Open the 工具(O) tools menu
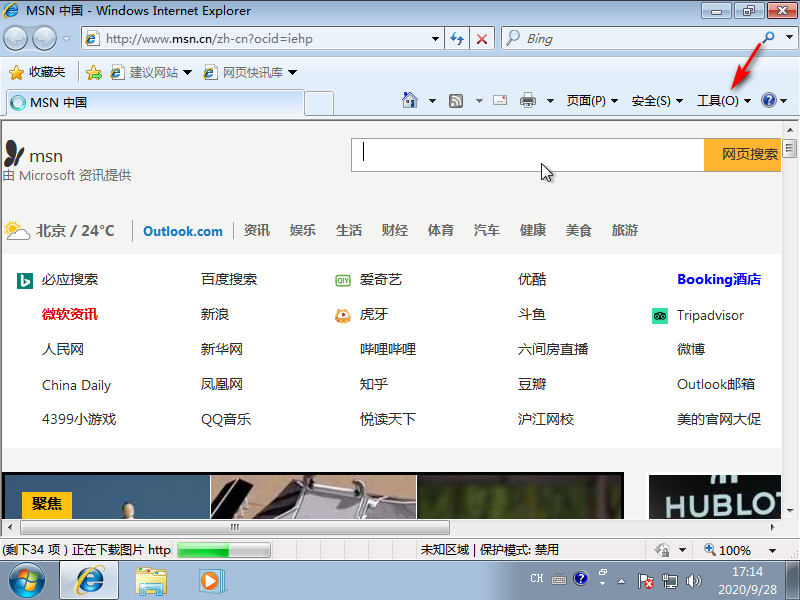This screenshot has width=800, height=600. tap(719, 100)
